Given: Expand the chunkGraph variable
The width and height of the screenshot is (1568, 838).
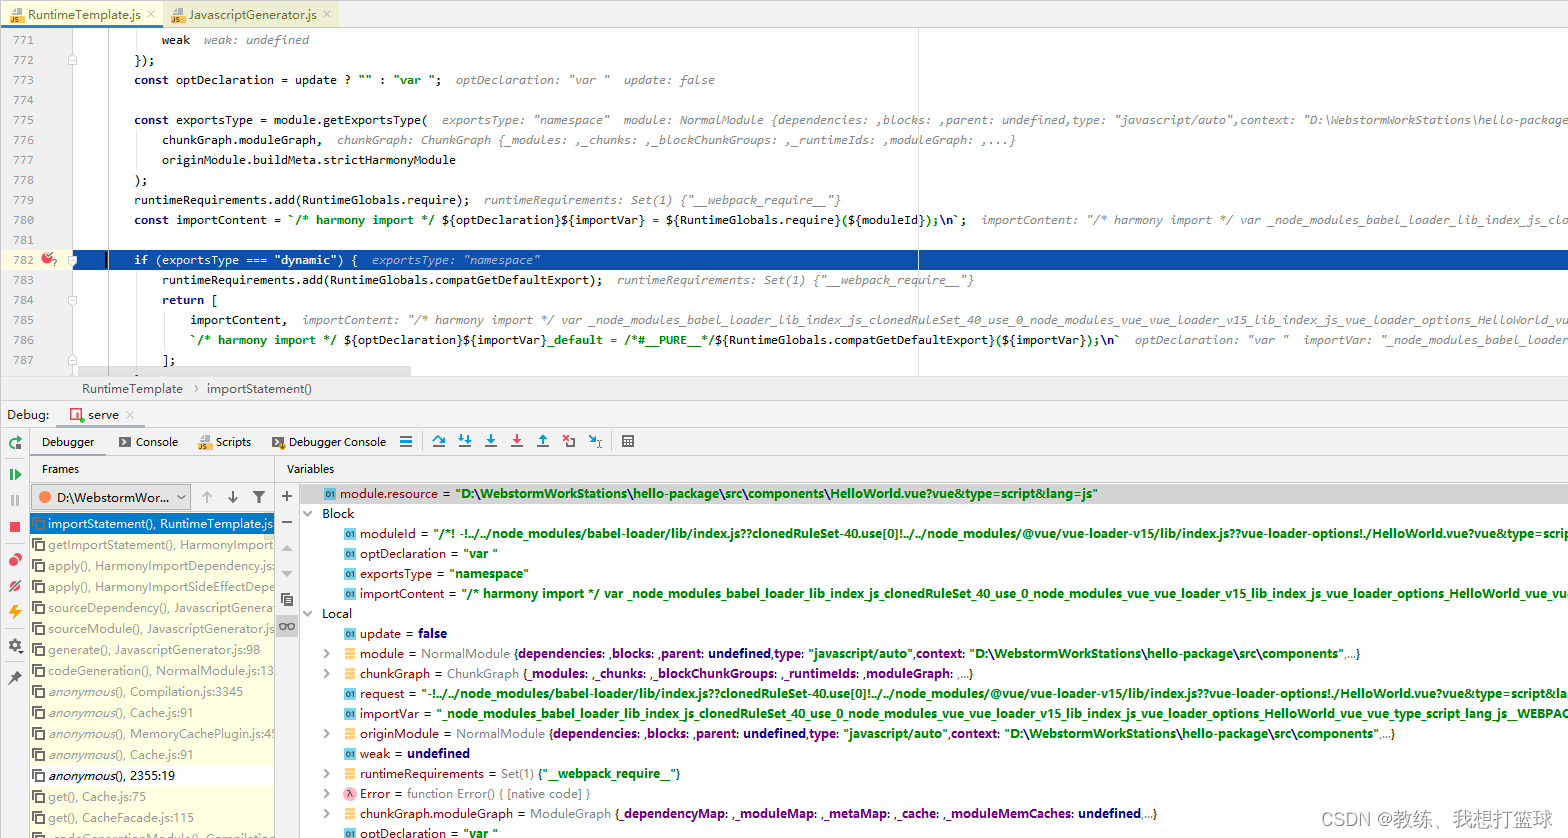Looking at the screenshot, I should tap(327, 674).
